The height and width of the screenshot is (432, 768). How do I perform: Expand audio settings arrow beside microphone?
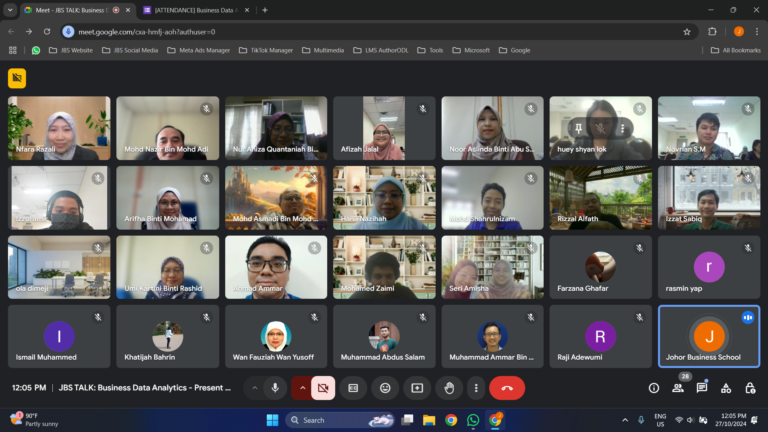point(254,387)
